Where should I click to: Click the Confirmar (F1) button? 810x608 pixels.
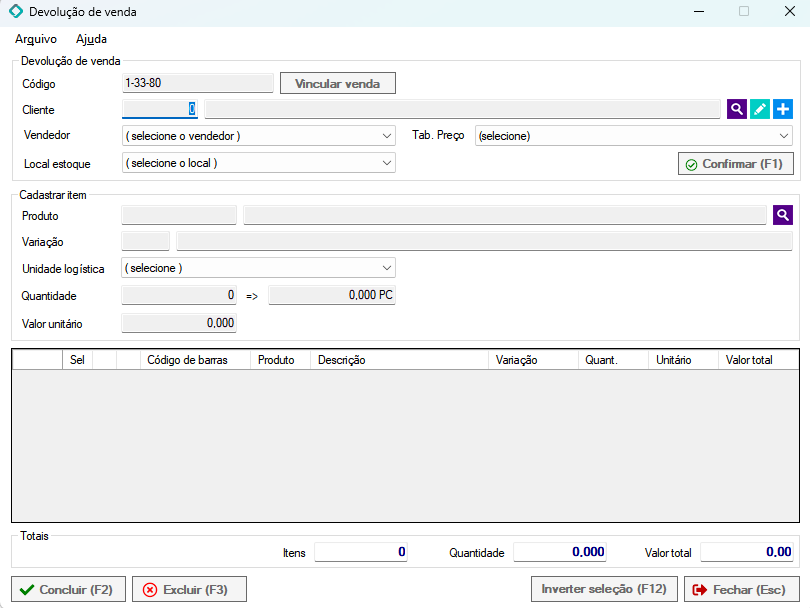735,163
